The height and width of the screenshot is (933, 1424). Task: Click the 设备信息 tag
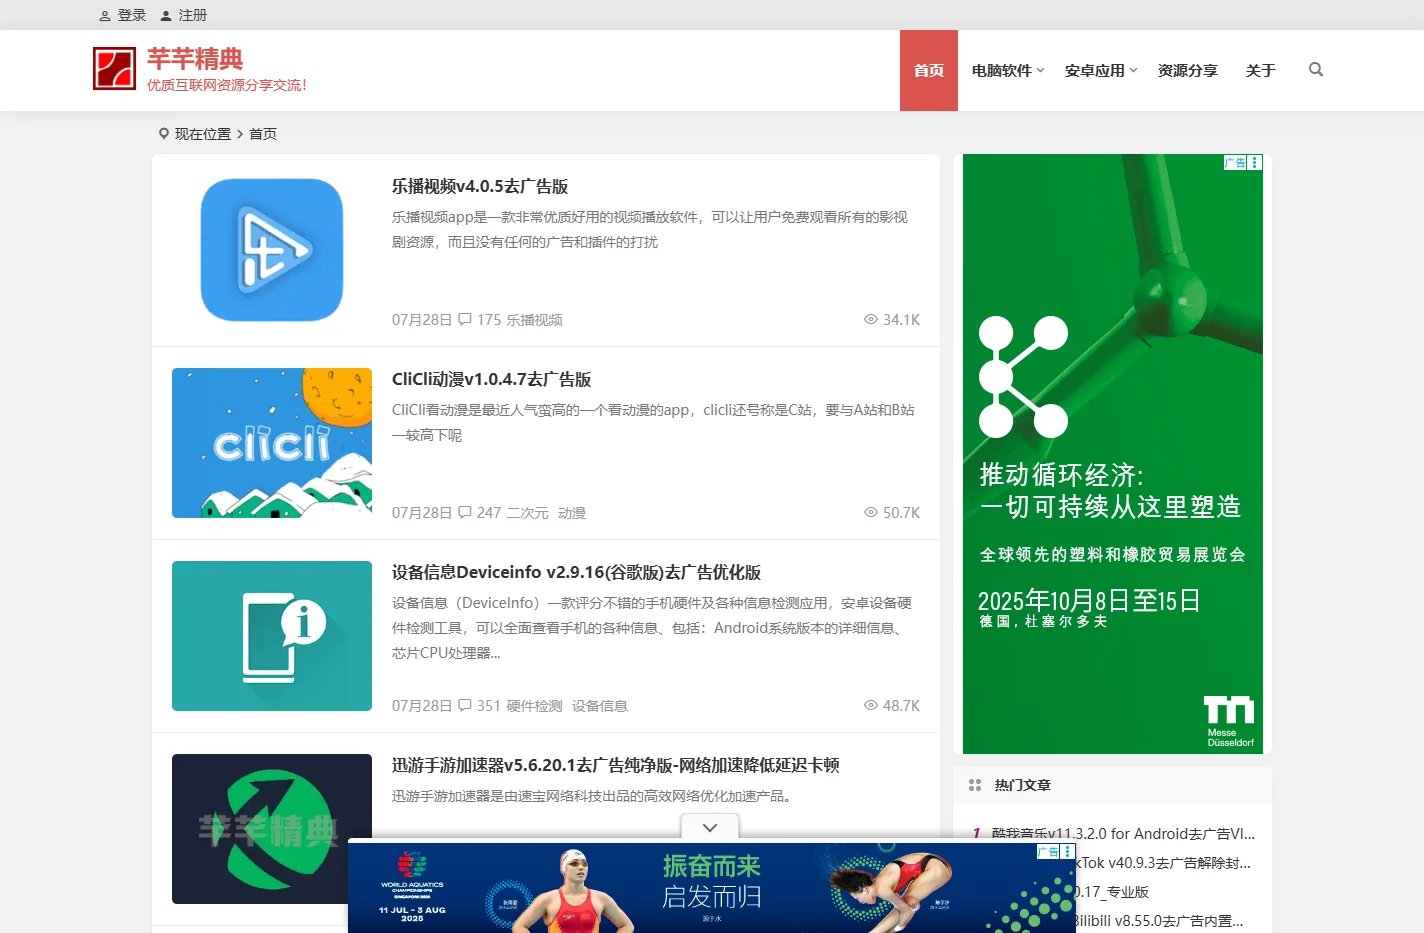click(600, 706)
